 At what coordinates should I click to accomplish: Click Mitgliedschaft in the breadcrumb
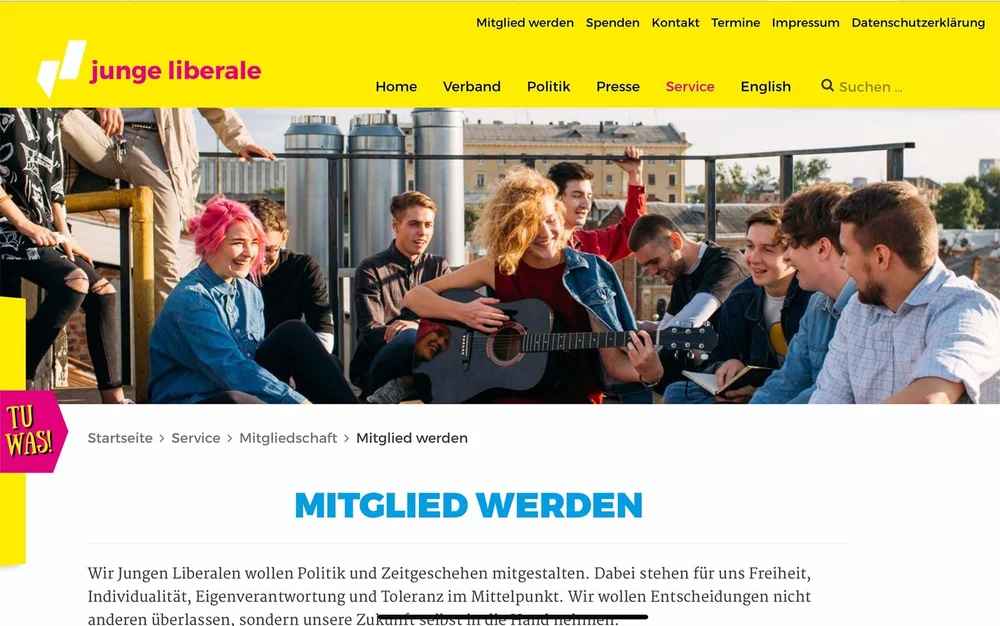coord(288,438)
